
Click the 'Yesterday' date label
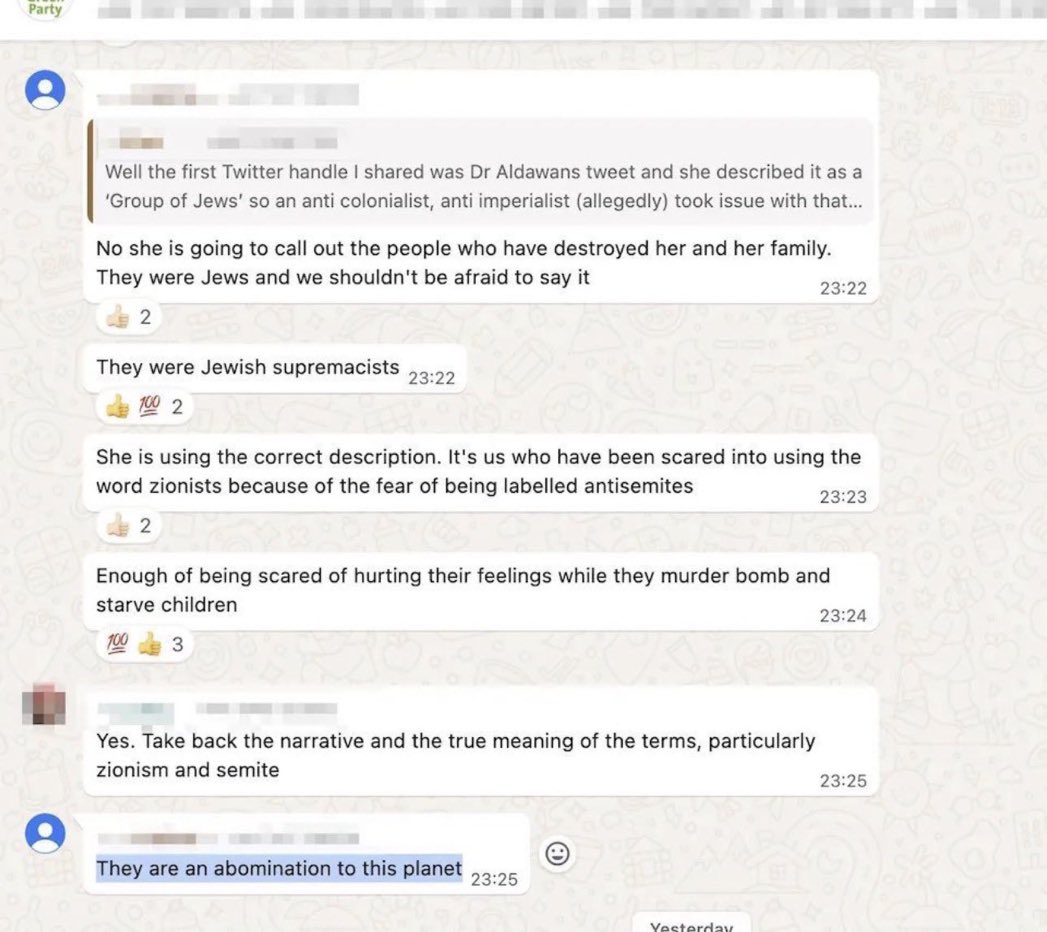(691, 925)
